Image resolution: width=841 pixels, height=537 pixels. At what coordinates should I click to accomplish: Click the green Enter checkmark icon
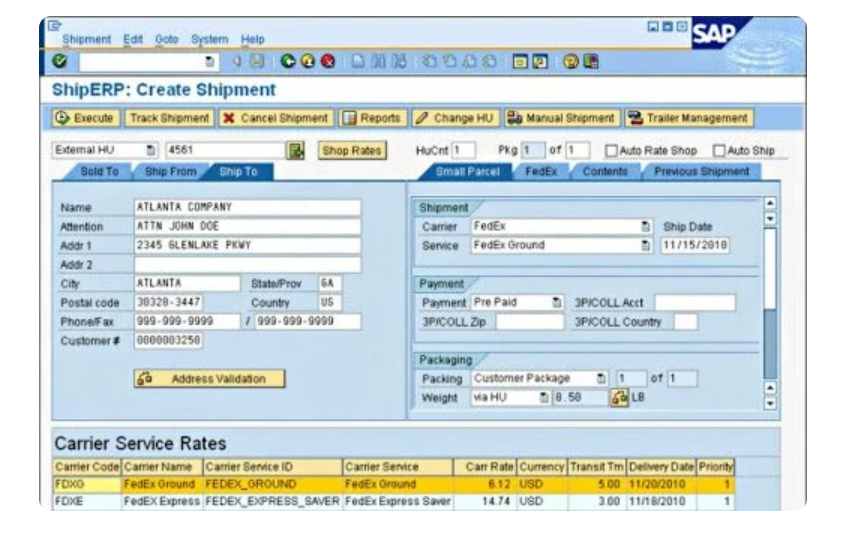click(x=60, y=61)
